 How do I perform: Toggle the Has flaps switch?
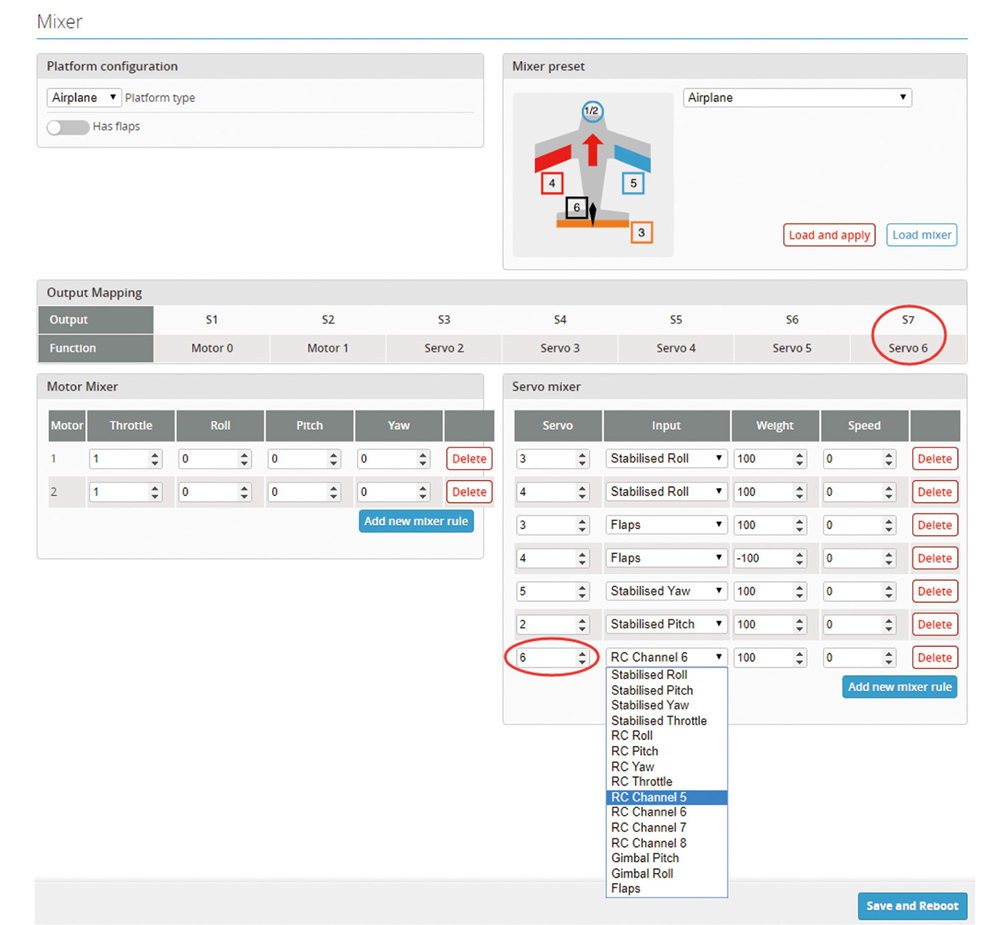click(x=67, y=127)
